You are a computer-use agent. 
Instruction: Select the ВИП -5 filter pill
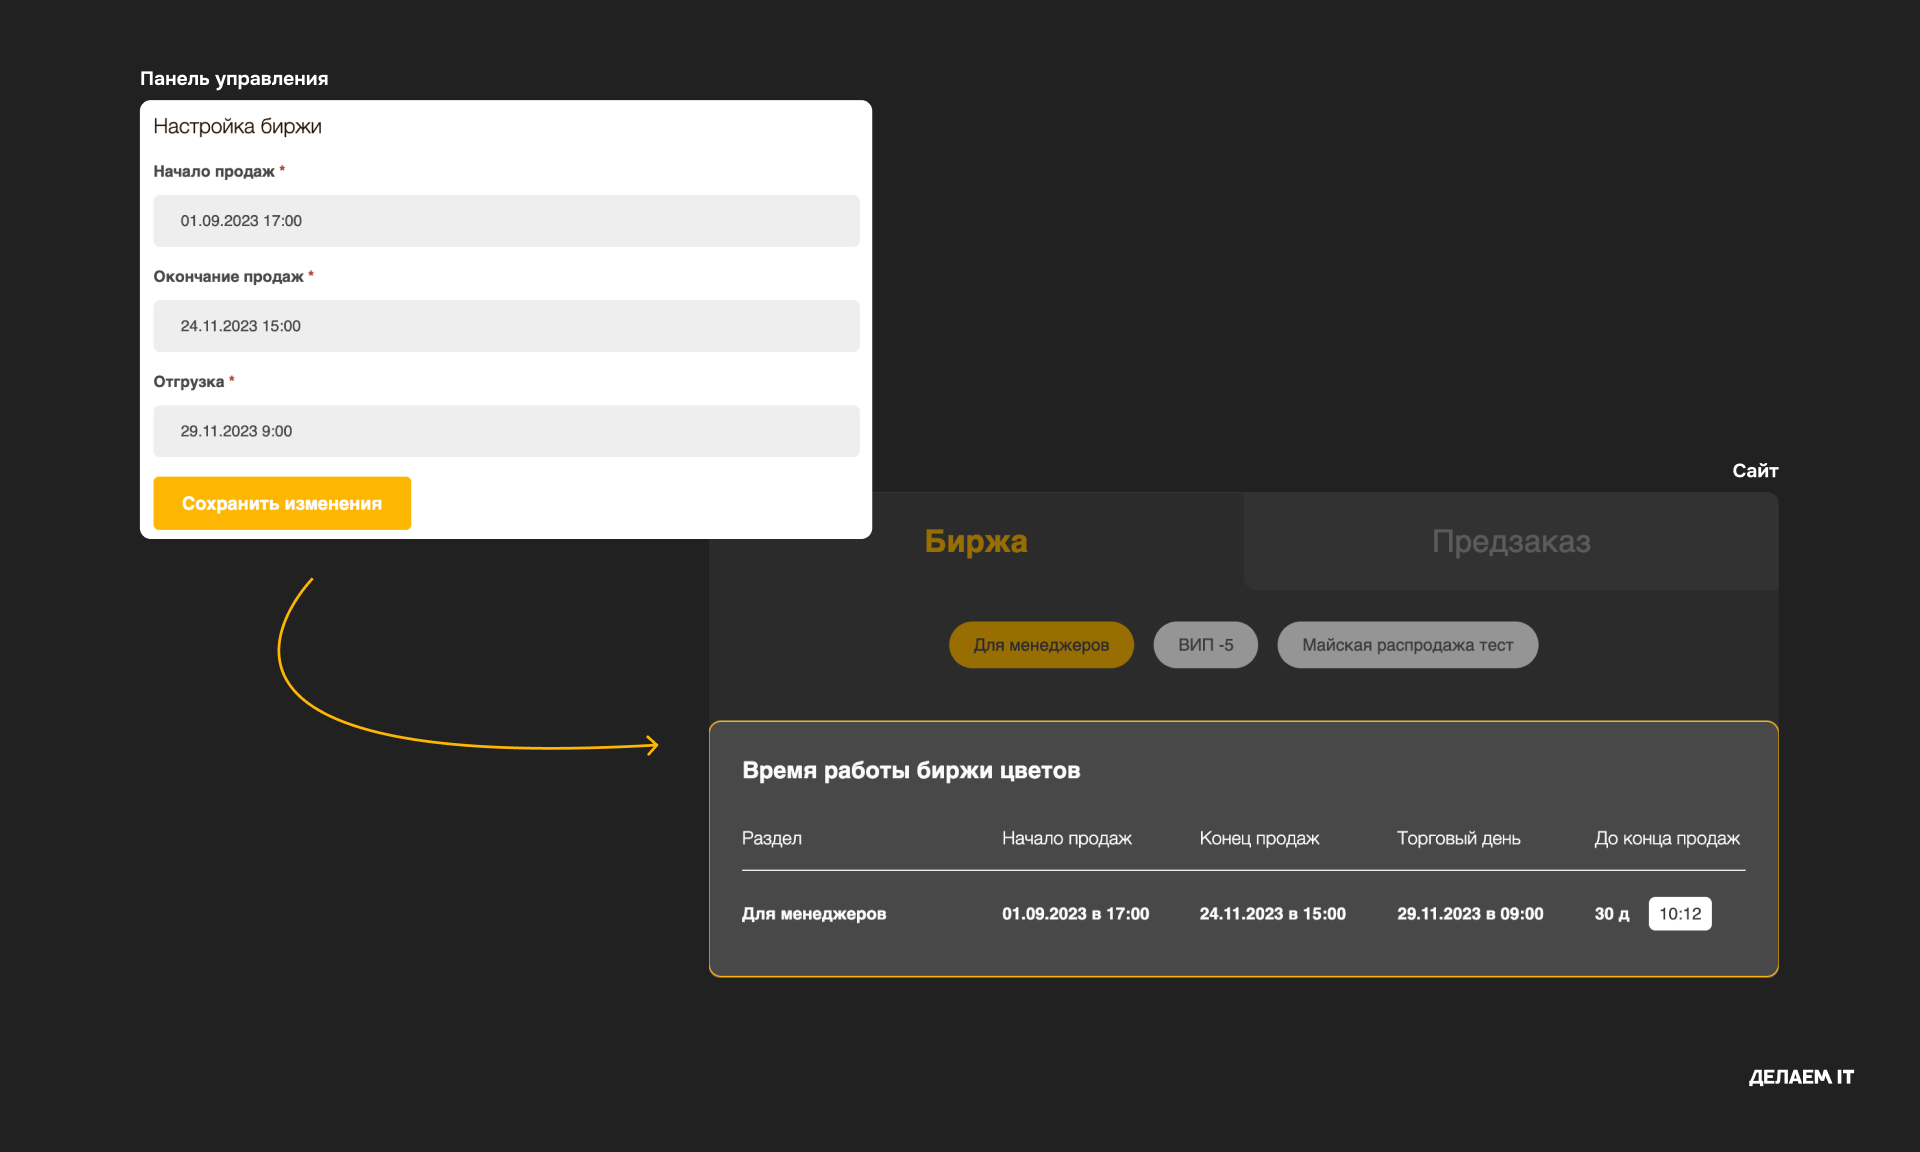pyautogui.click(x=1205, y=645)
